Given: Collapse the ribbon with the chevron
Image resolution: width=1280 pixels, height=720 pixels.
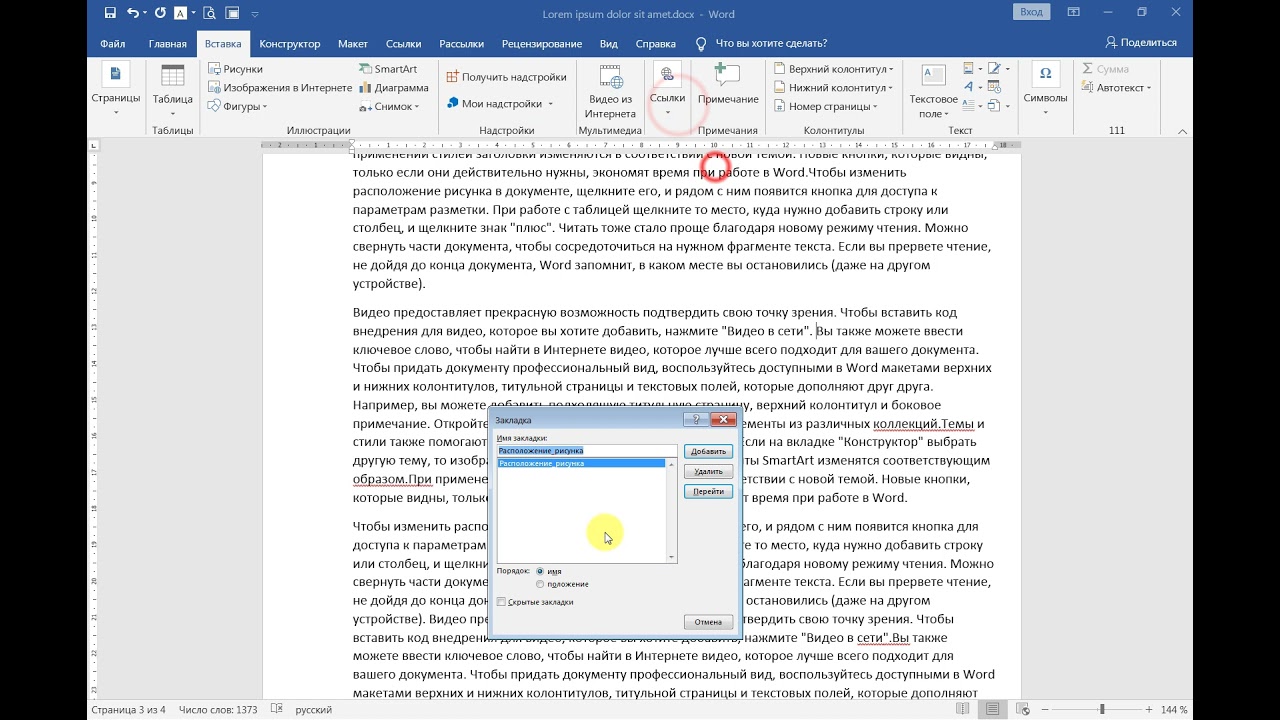Looking at the screenshot, I should 1183,131.
